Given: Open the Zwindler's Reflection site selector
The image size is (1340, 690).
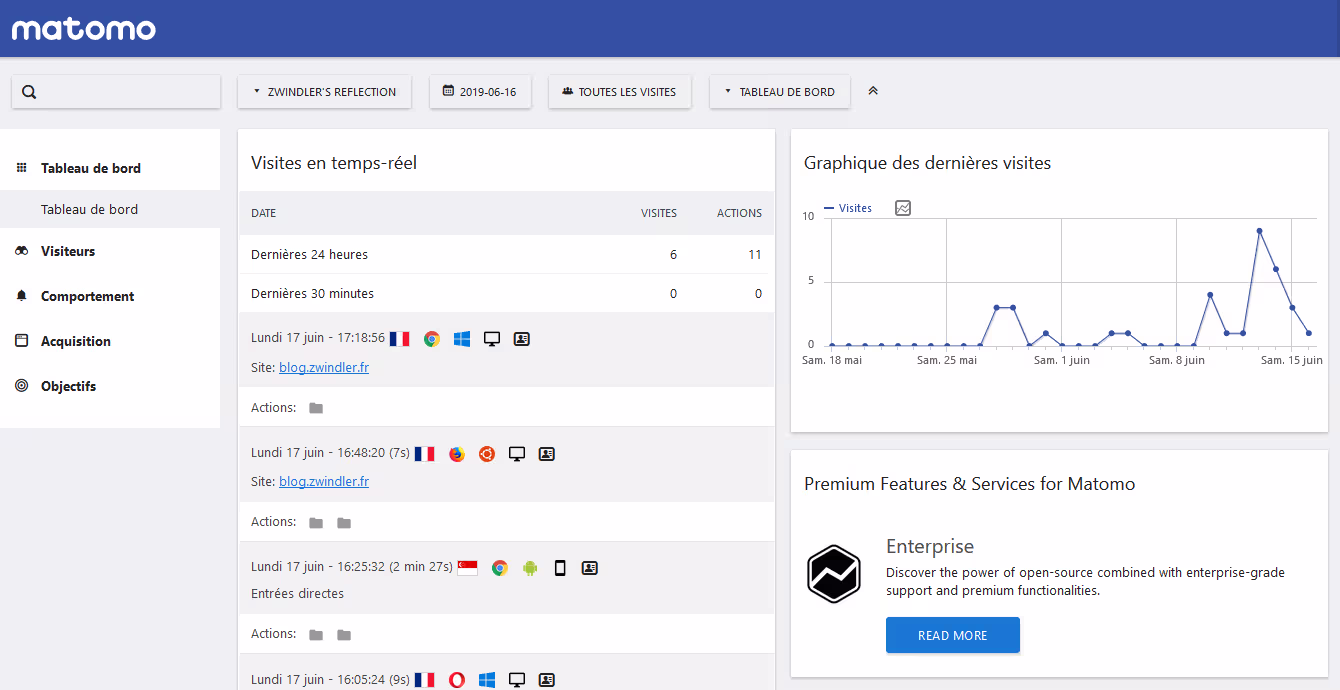Looking at the screenshot, I should (325, 92).
